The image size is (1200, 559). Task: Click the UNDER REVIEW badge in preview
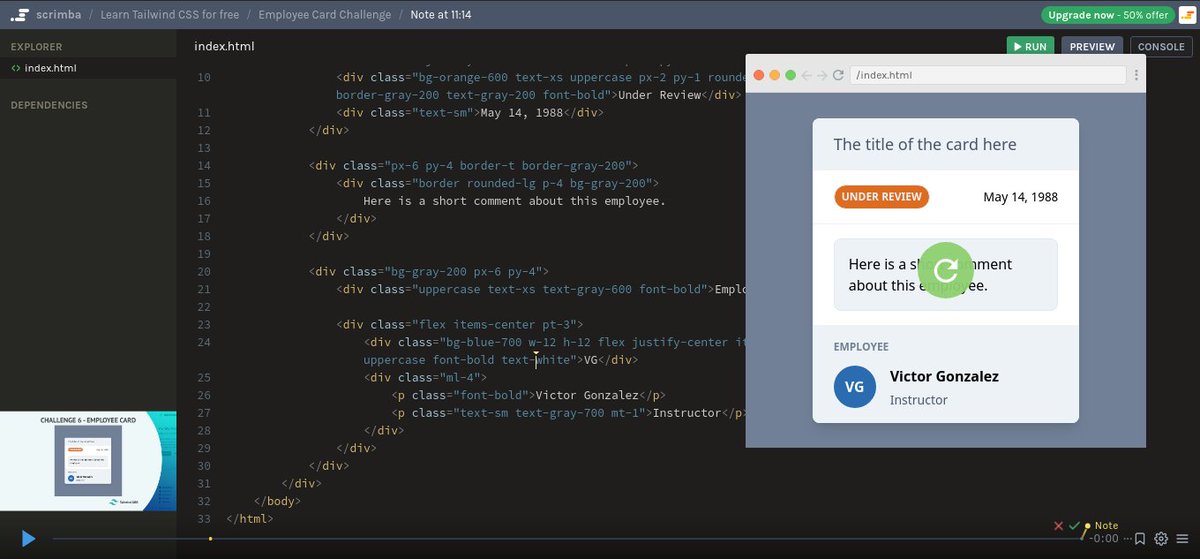[x=881, y=197]
